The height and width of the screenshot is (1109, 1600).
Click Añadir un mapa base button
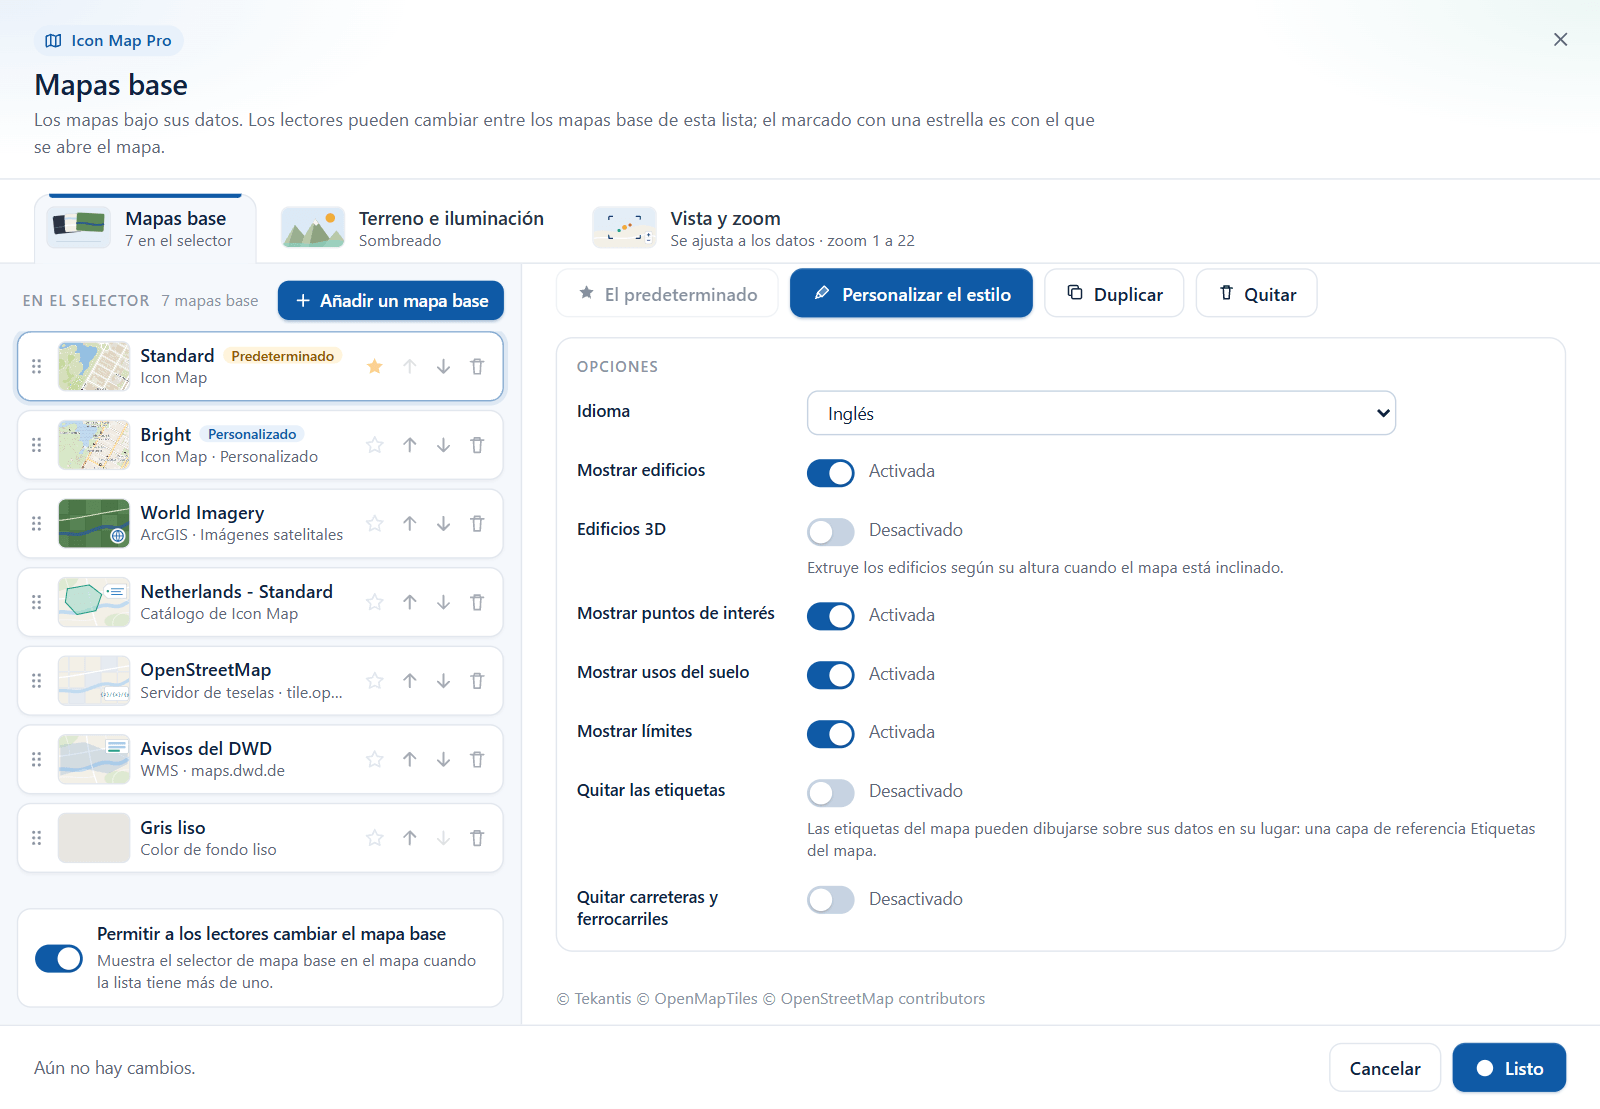[391, 301]
